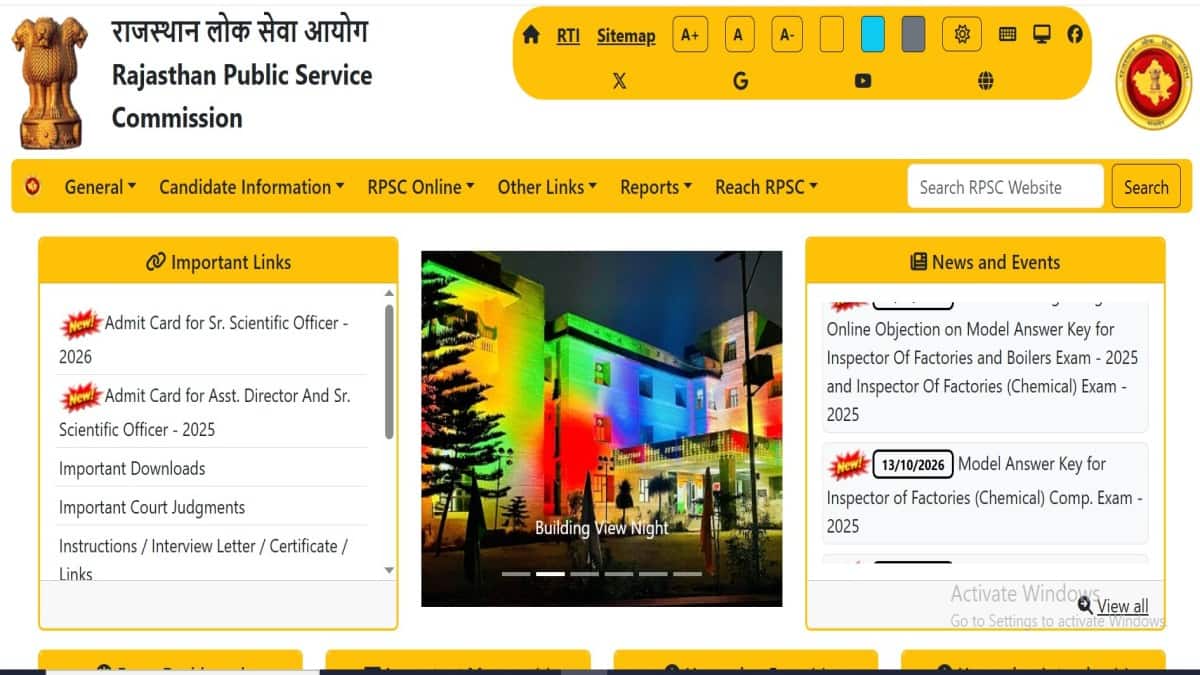Open the RTI link
This screenshot has width=1200, height=675.
(568, 35)
